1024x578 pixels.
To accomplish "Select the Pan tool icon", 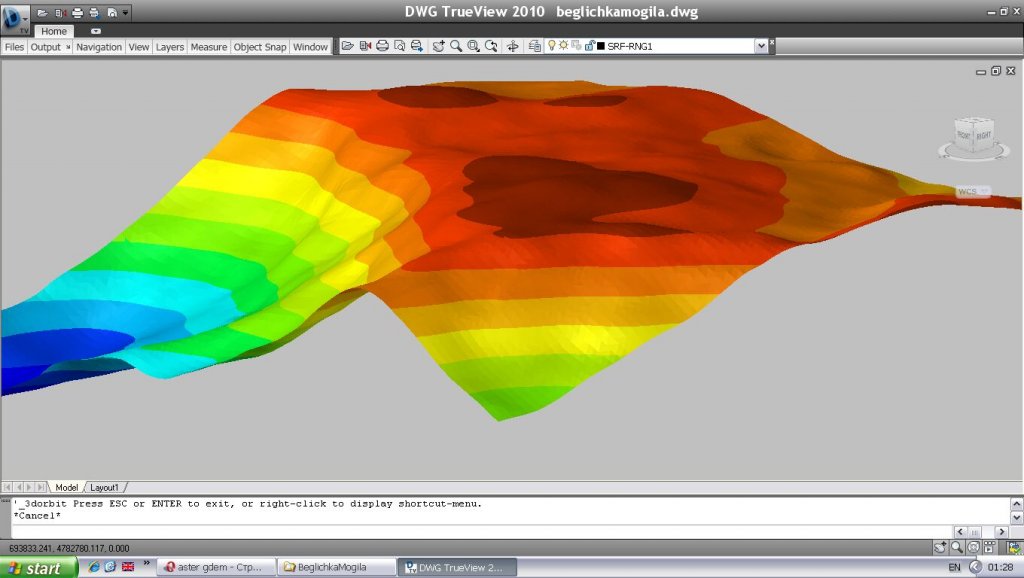I will (438, 46).
